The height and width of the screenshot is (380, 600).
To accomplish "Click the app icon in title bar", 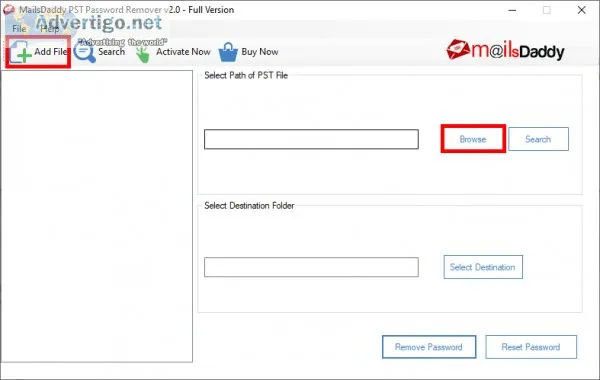I will (9, 10).
